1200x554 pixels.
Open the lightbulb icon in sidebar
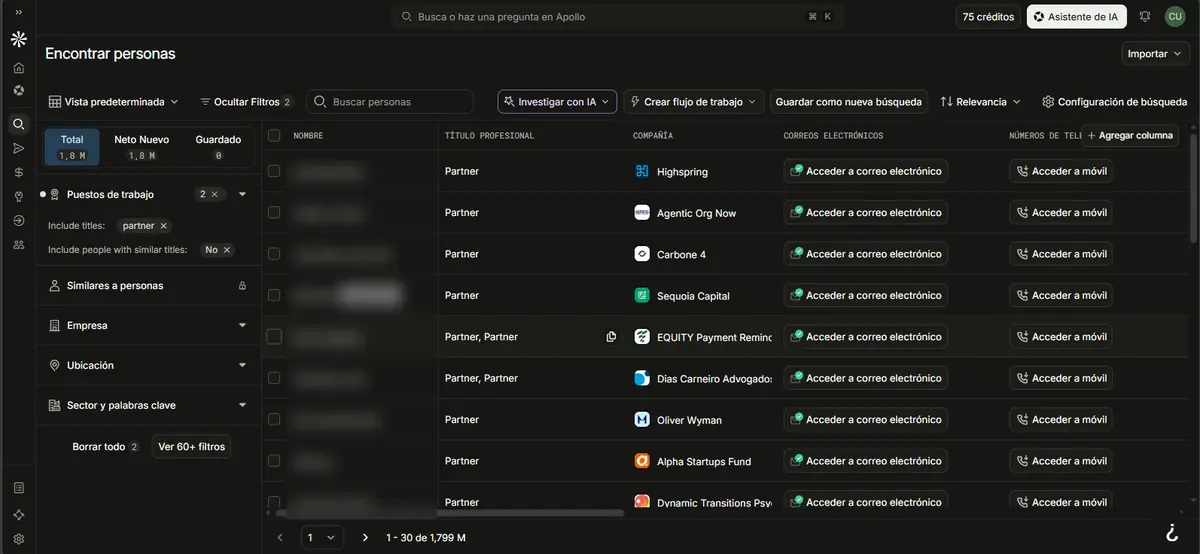(x=18, y=196)
